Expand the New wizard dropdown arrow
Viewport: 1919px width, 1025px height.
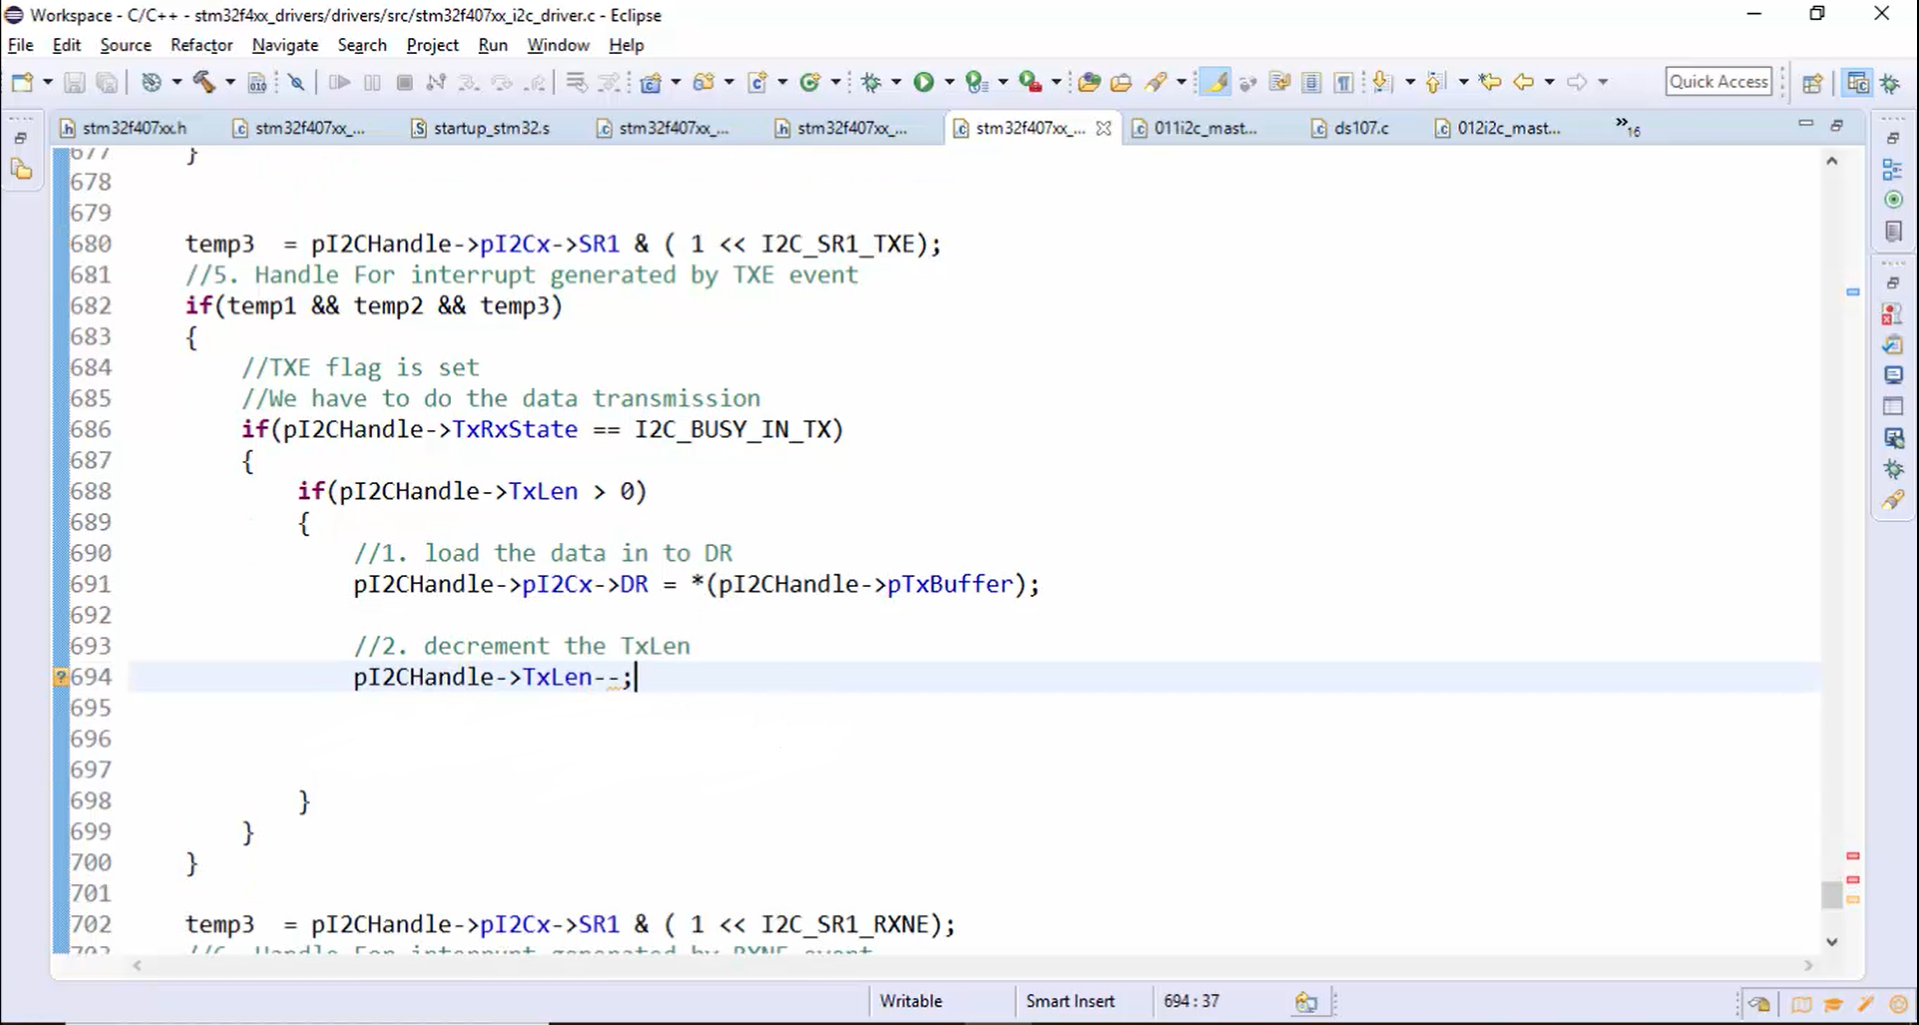pos(47,82)
